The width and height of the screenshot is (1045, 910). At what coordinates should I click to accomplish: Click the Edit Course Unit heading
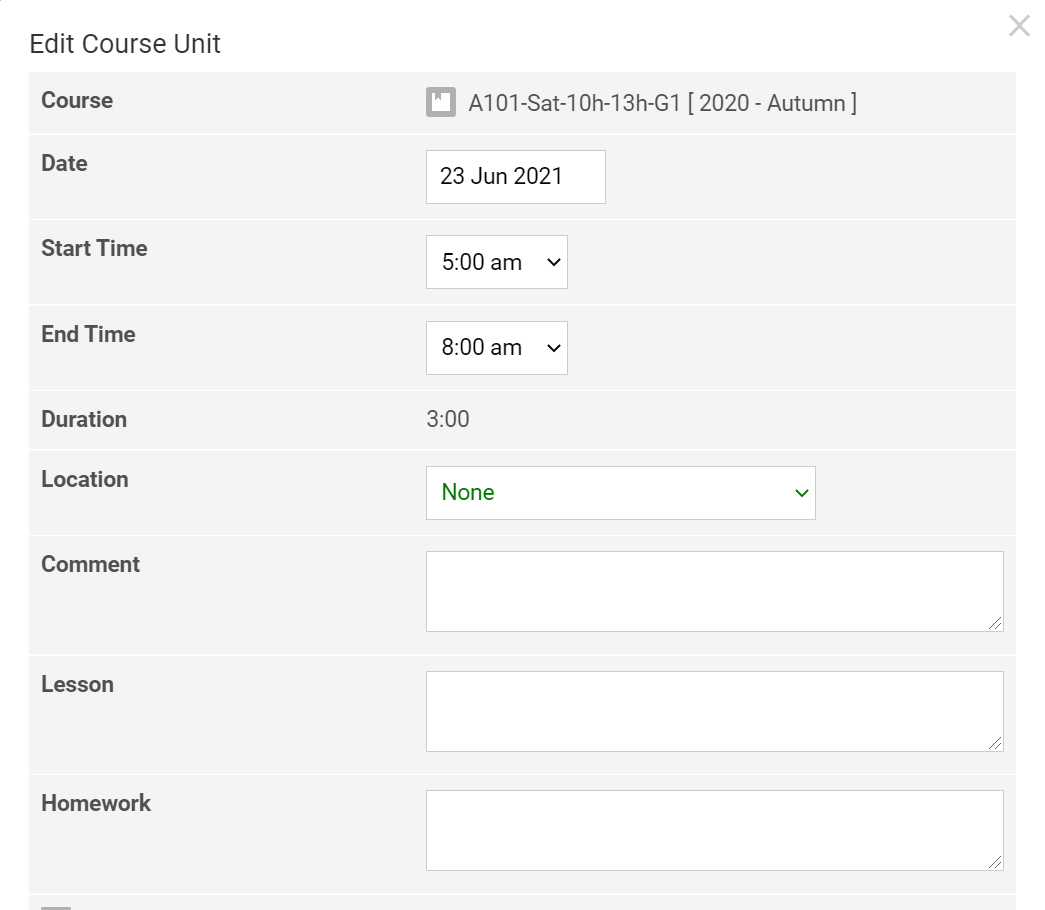(125, 44)
